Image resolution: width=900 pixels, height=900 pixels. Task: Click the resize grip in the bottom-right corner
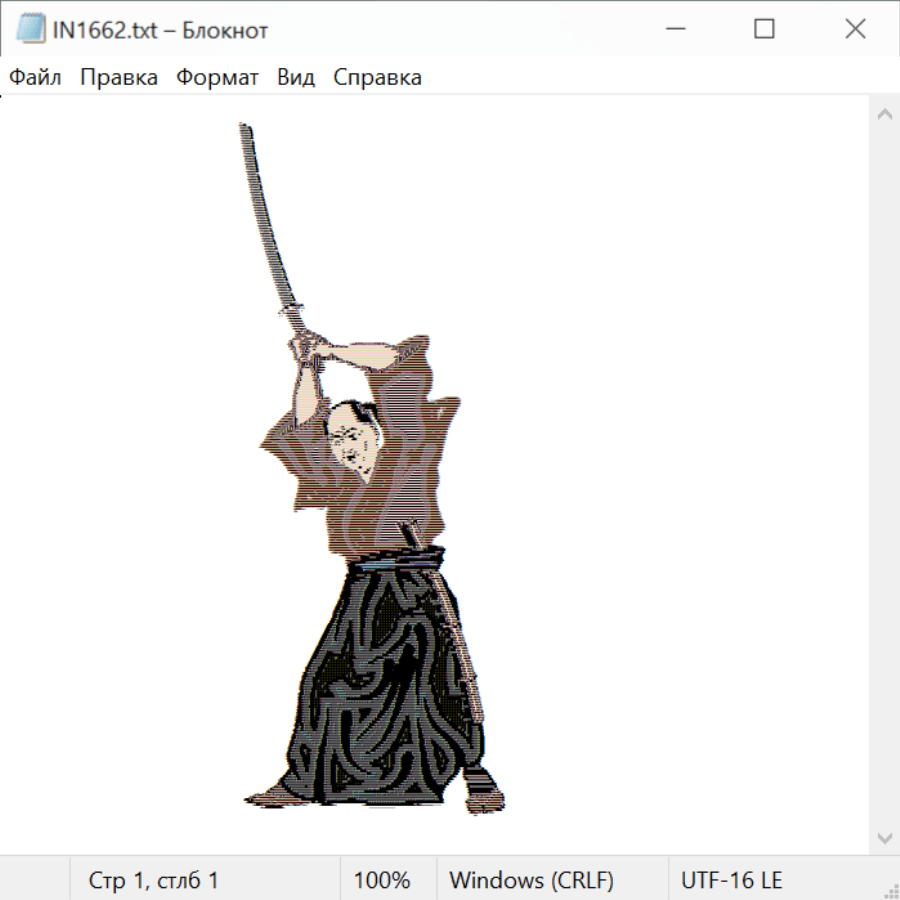click(890, 890)
